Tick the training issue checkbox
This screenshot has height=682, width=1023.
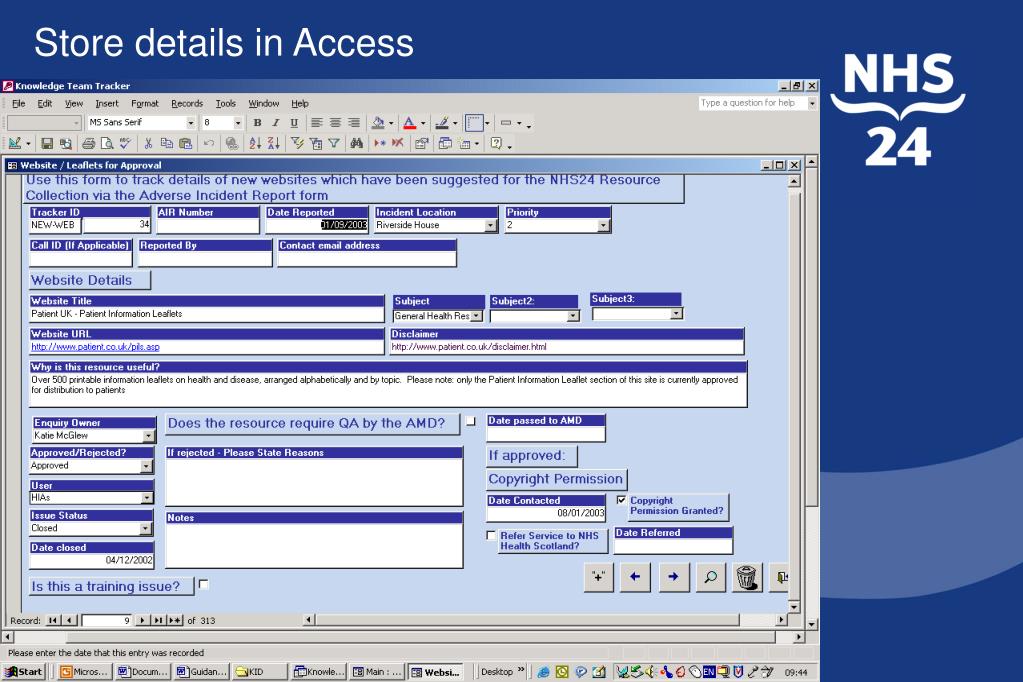(x=204, y=584)
